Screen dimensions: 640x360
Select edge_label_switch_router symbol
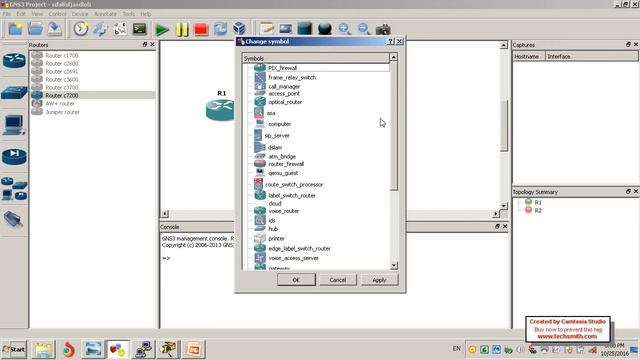pyautogui.click(x=299, y=248)
